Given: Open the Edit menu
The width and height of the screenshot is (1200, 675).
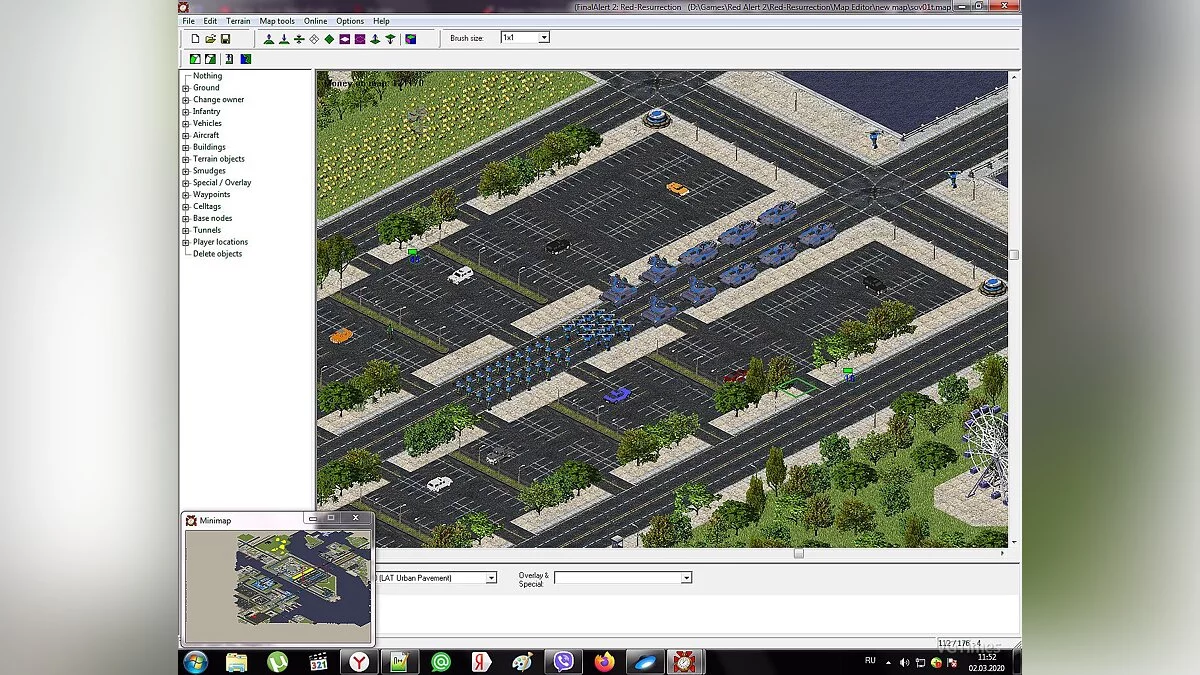Looking at the screenshot, I should (210, 21).
